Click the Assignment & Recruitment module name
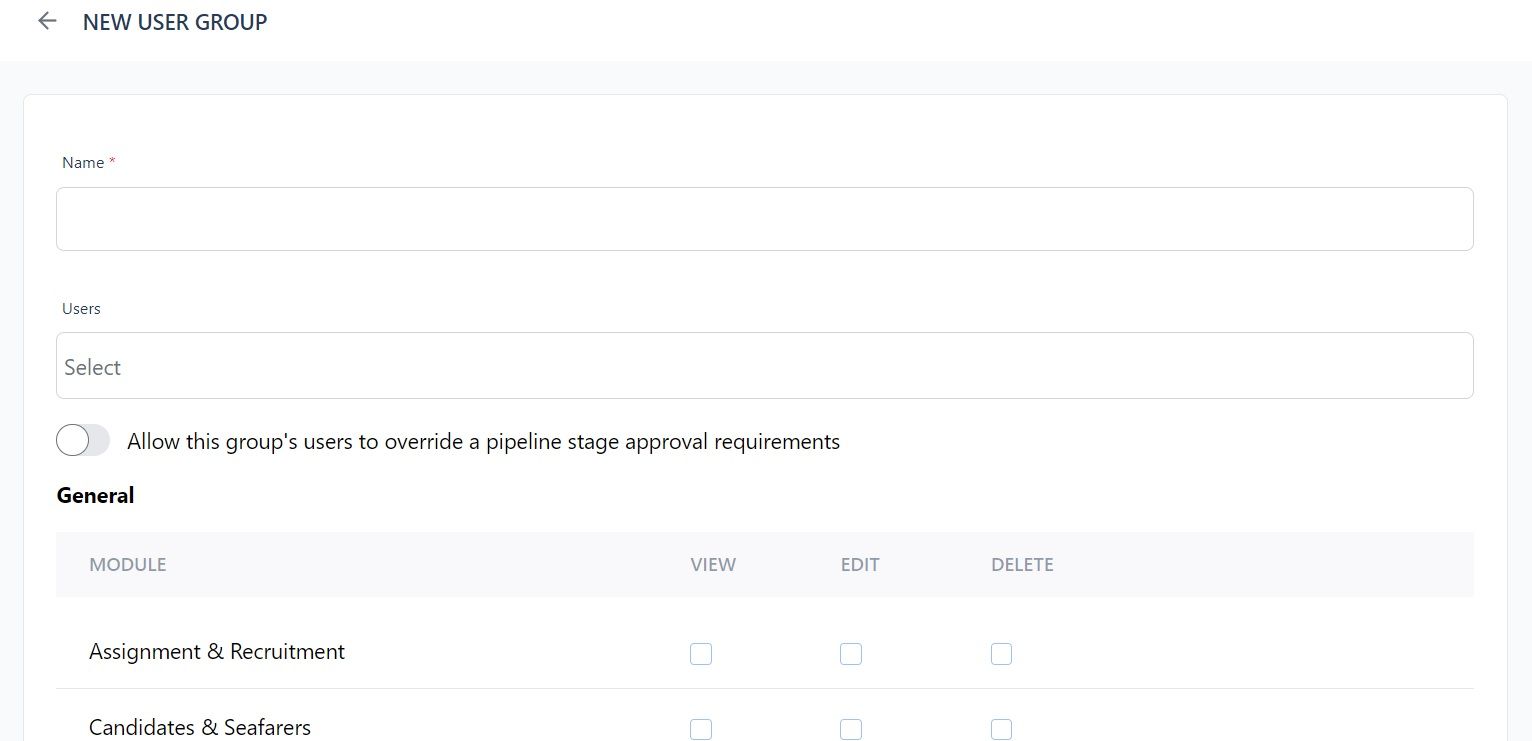 pyautogui.click(x=217, y=652)
